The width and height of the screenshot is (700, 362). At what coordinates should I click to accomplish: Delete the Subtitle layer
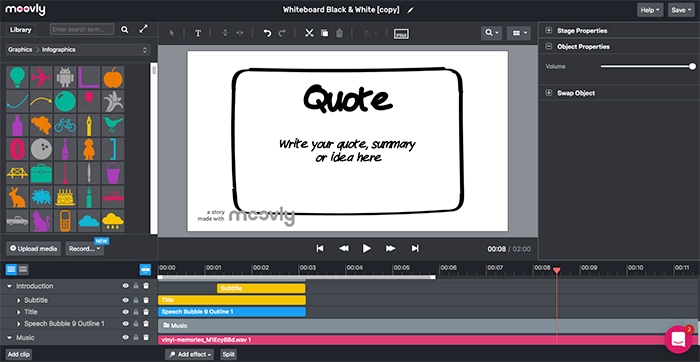[146, 300]
